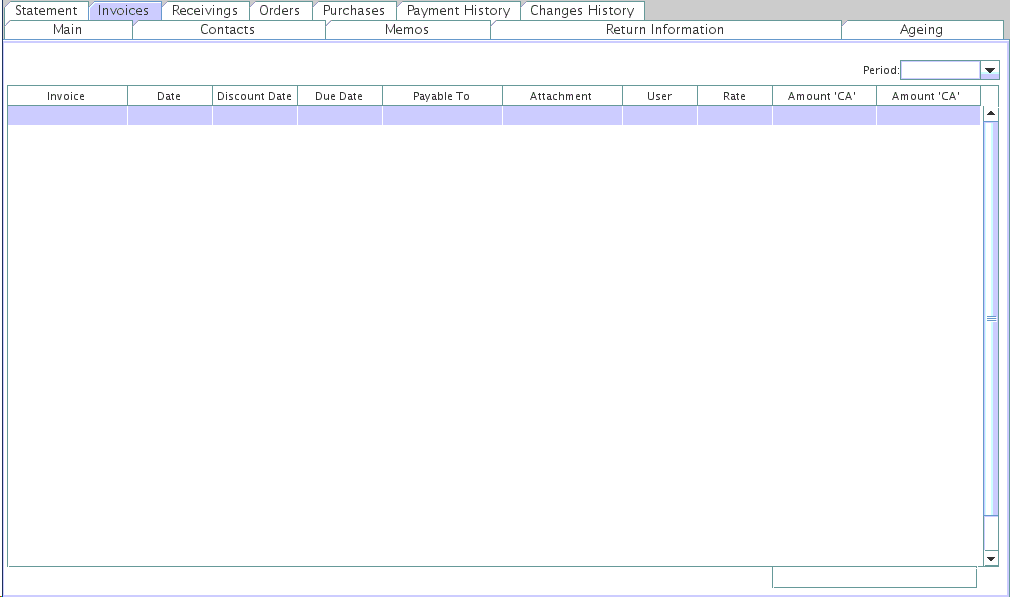Click the vertical scrollbar thumb

coord(991,318)
